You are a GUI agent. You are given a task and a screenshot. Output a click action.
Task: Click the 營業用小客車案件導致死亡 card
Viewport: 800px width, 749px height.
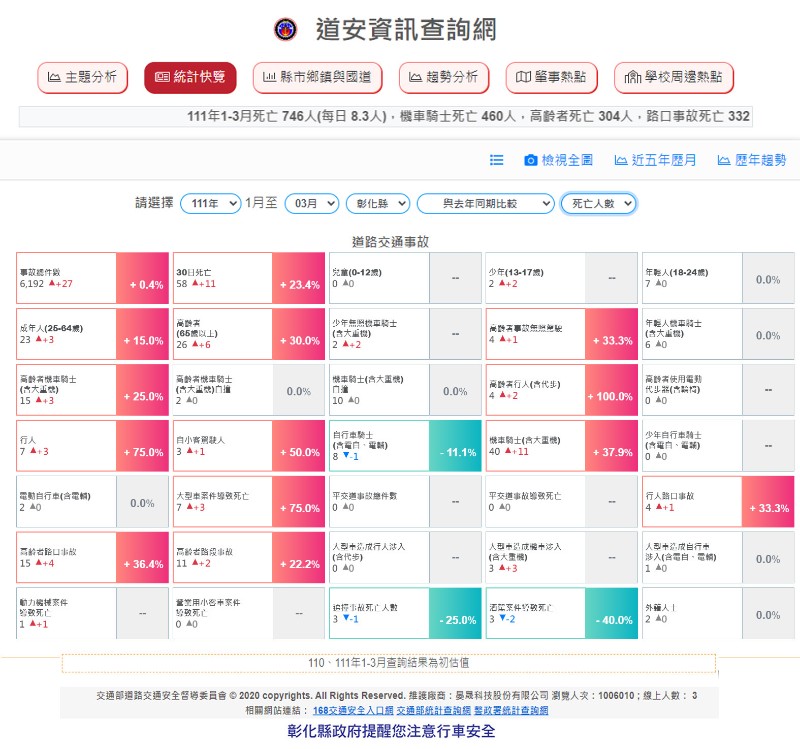[x=249, y=613]
